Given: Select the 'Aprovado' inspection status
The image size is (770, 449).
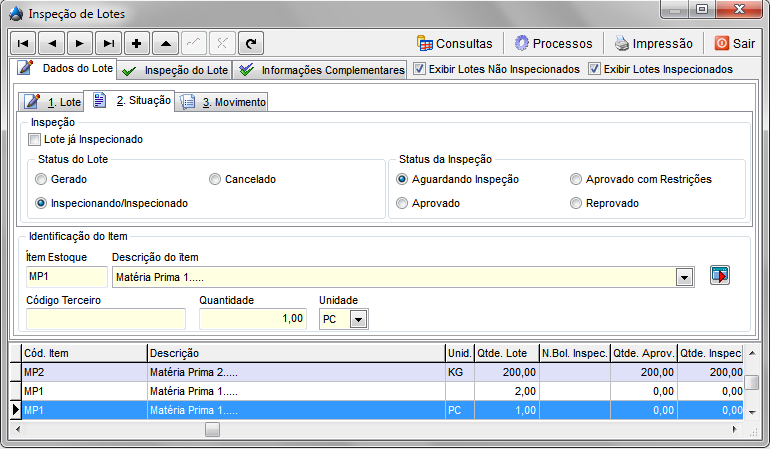Looking at the screenshot, I should (x=402, y=203).
